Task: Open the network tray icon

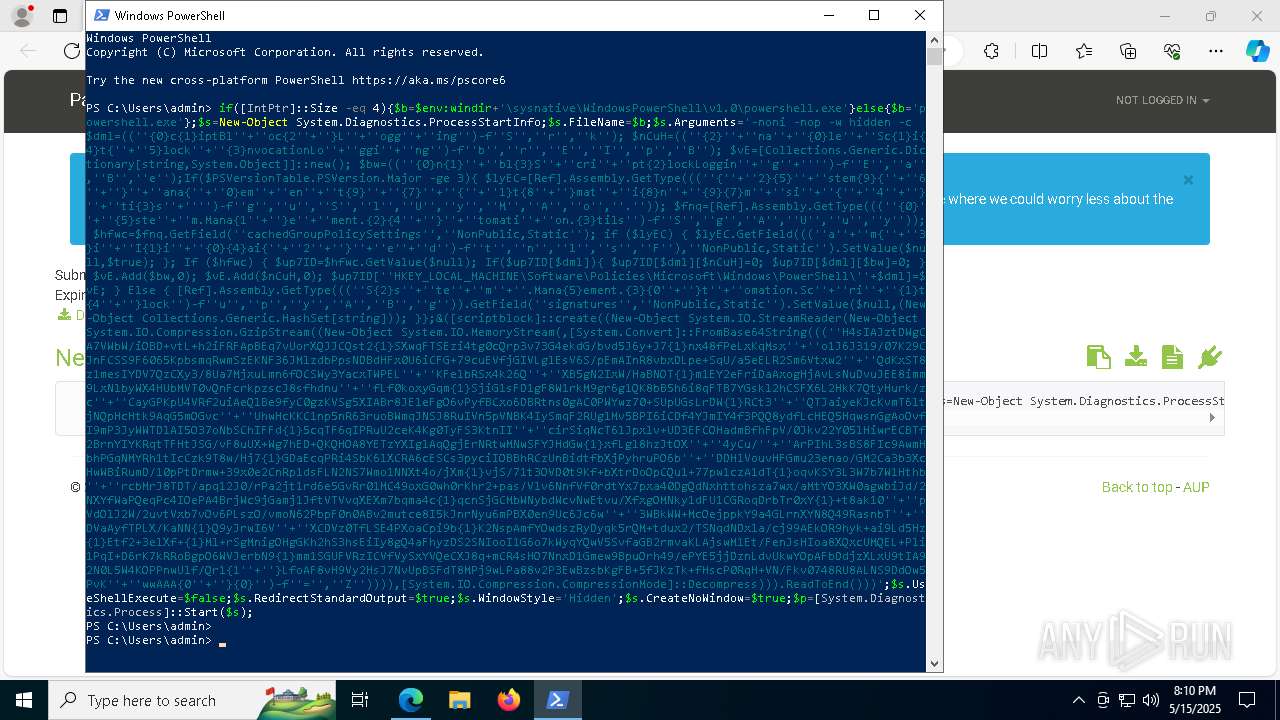Action: (x=1127, y=700)
